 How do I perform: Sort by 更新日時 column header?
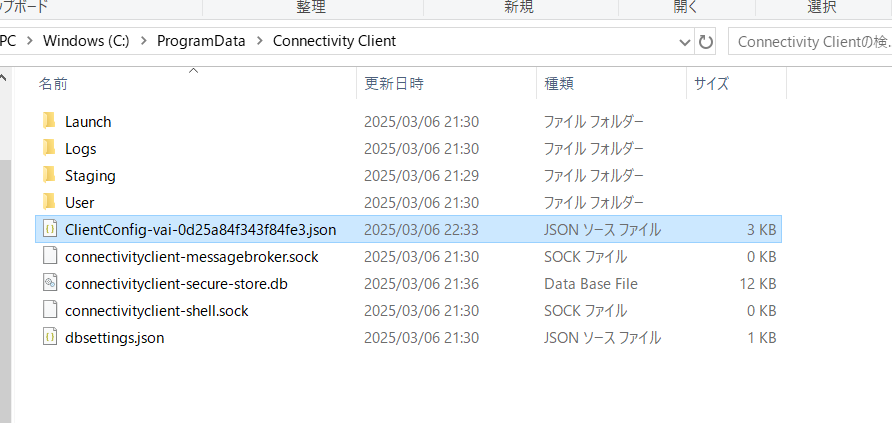pos(394,84)
